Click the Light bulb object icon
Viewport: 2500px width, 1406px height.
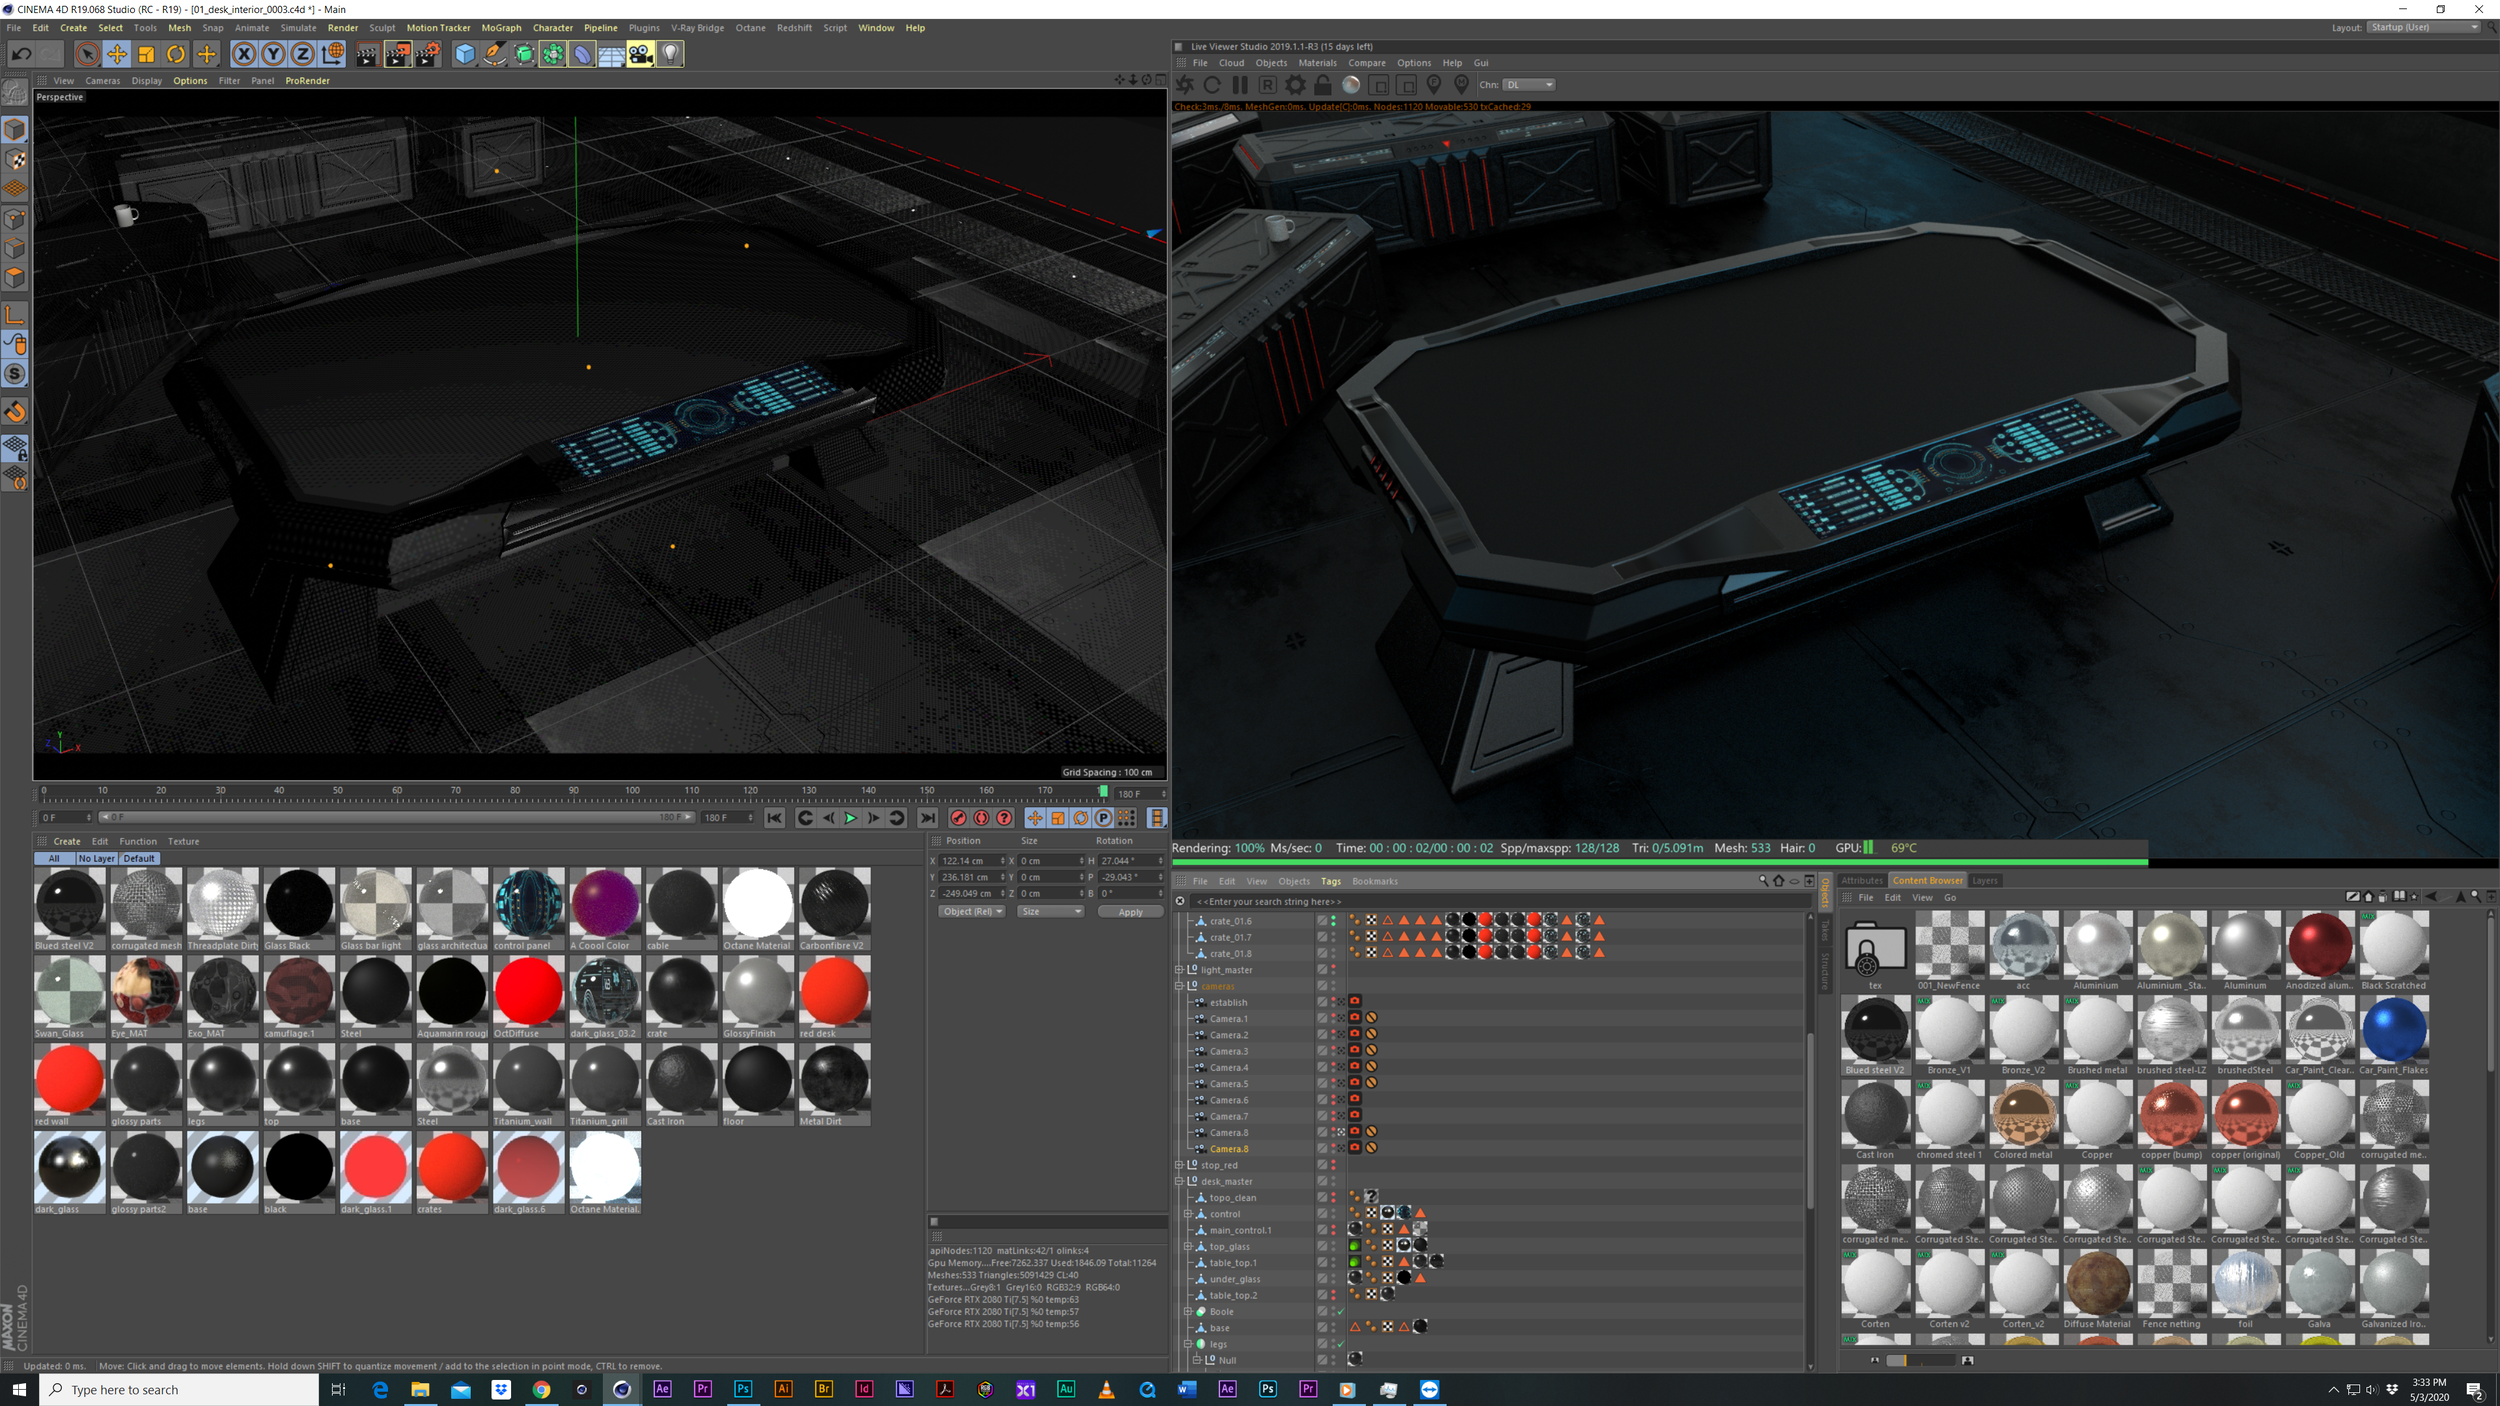click(x=671, y=54)
